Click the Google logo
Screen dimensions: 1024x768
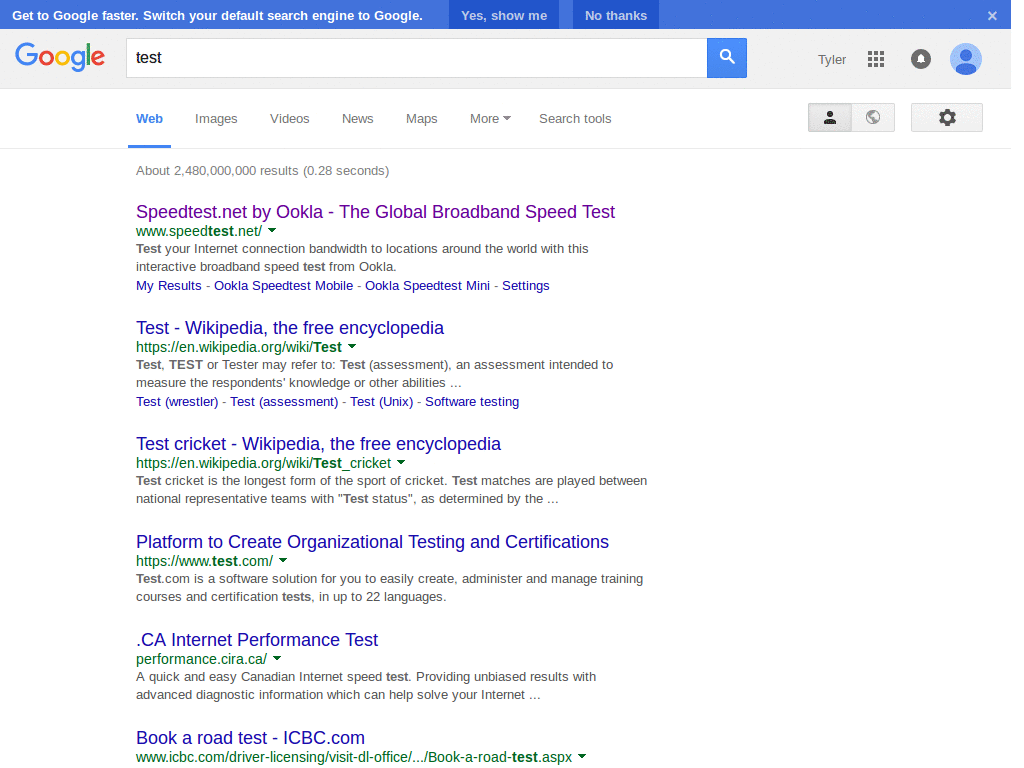pyautogui.click(x=59, y=57)
